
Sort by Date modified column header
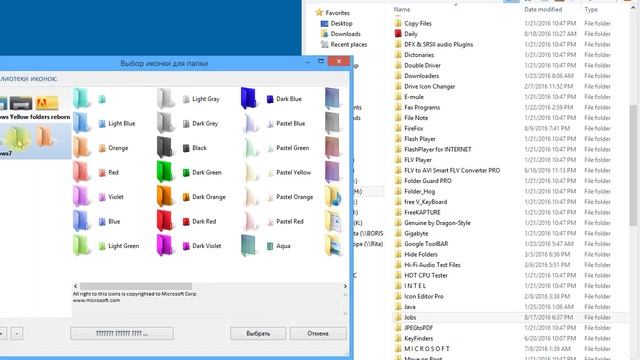point(543,9)
